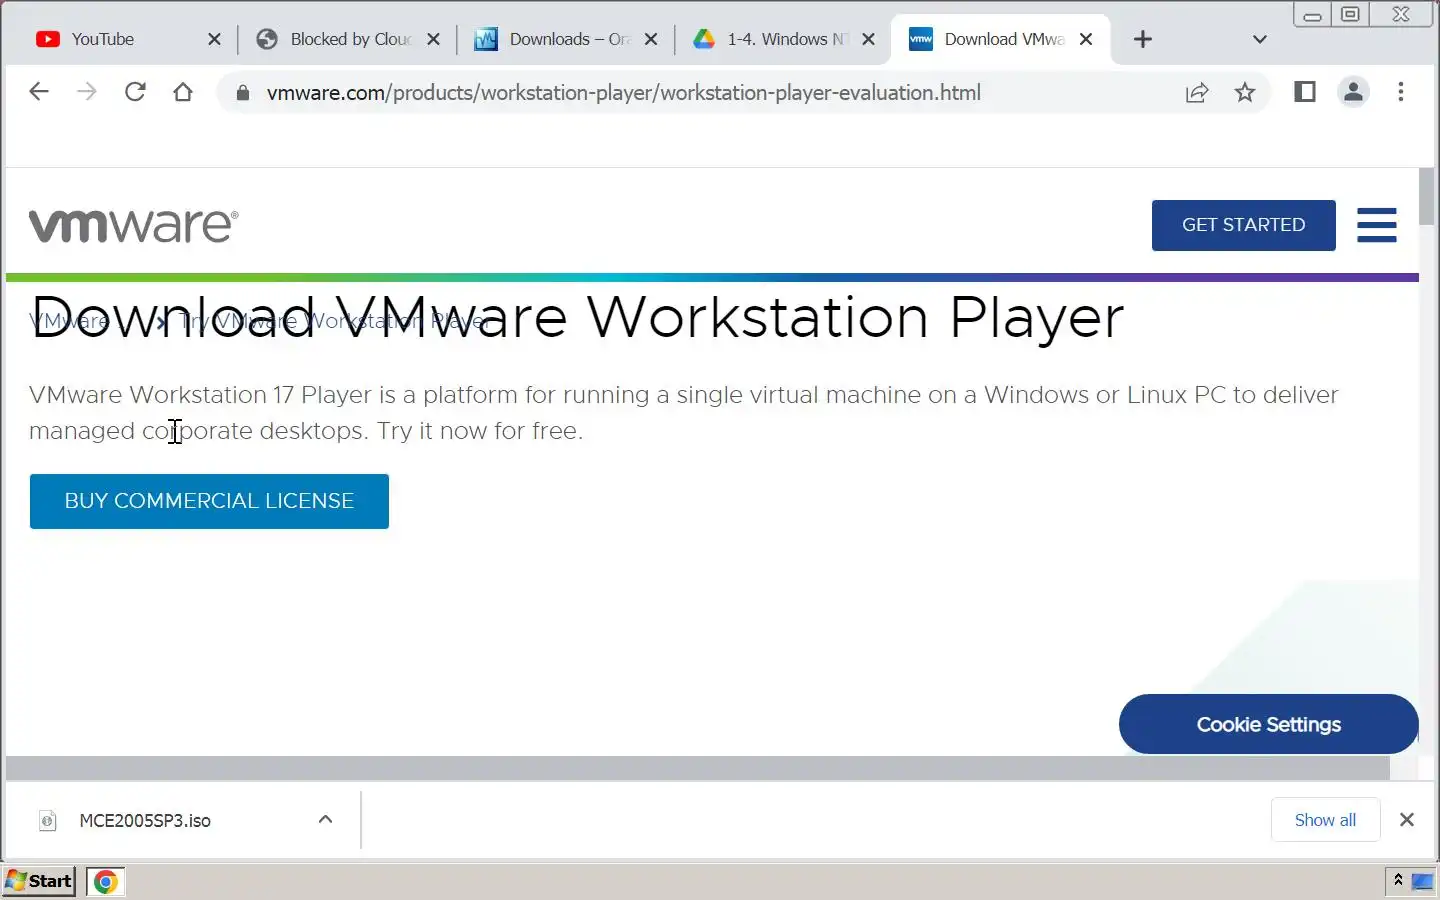Viewport: 1440px width, 900px height.
Task: Expand MCE2005SP3.iso download options chevron
Action: tap(325, 819)
